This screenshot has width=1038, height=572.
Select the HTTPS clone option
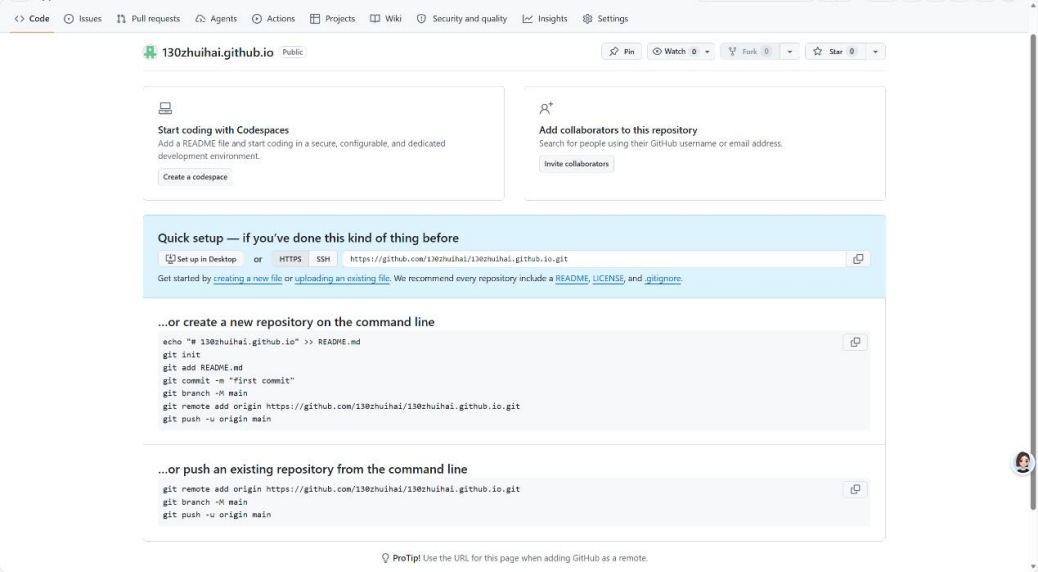point(290,259)
